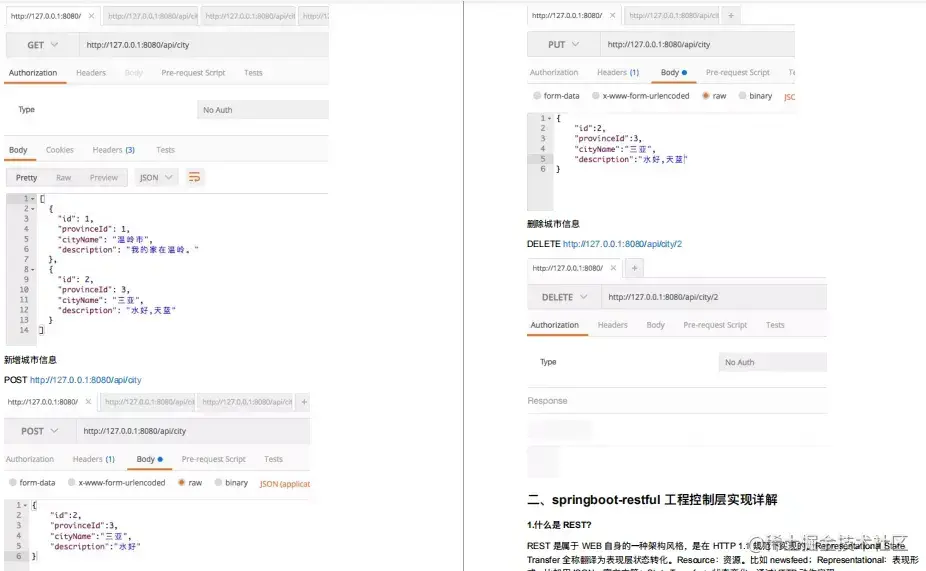Image resolution: width=926 pixels, height=571 pixels.
Task: Open Headers tab in DELETE panel
Action: (612, 325)
